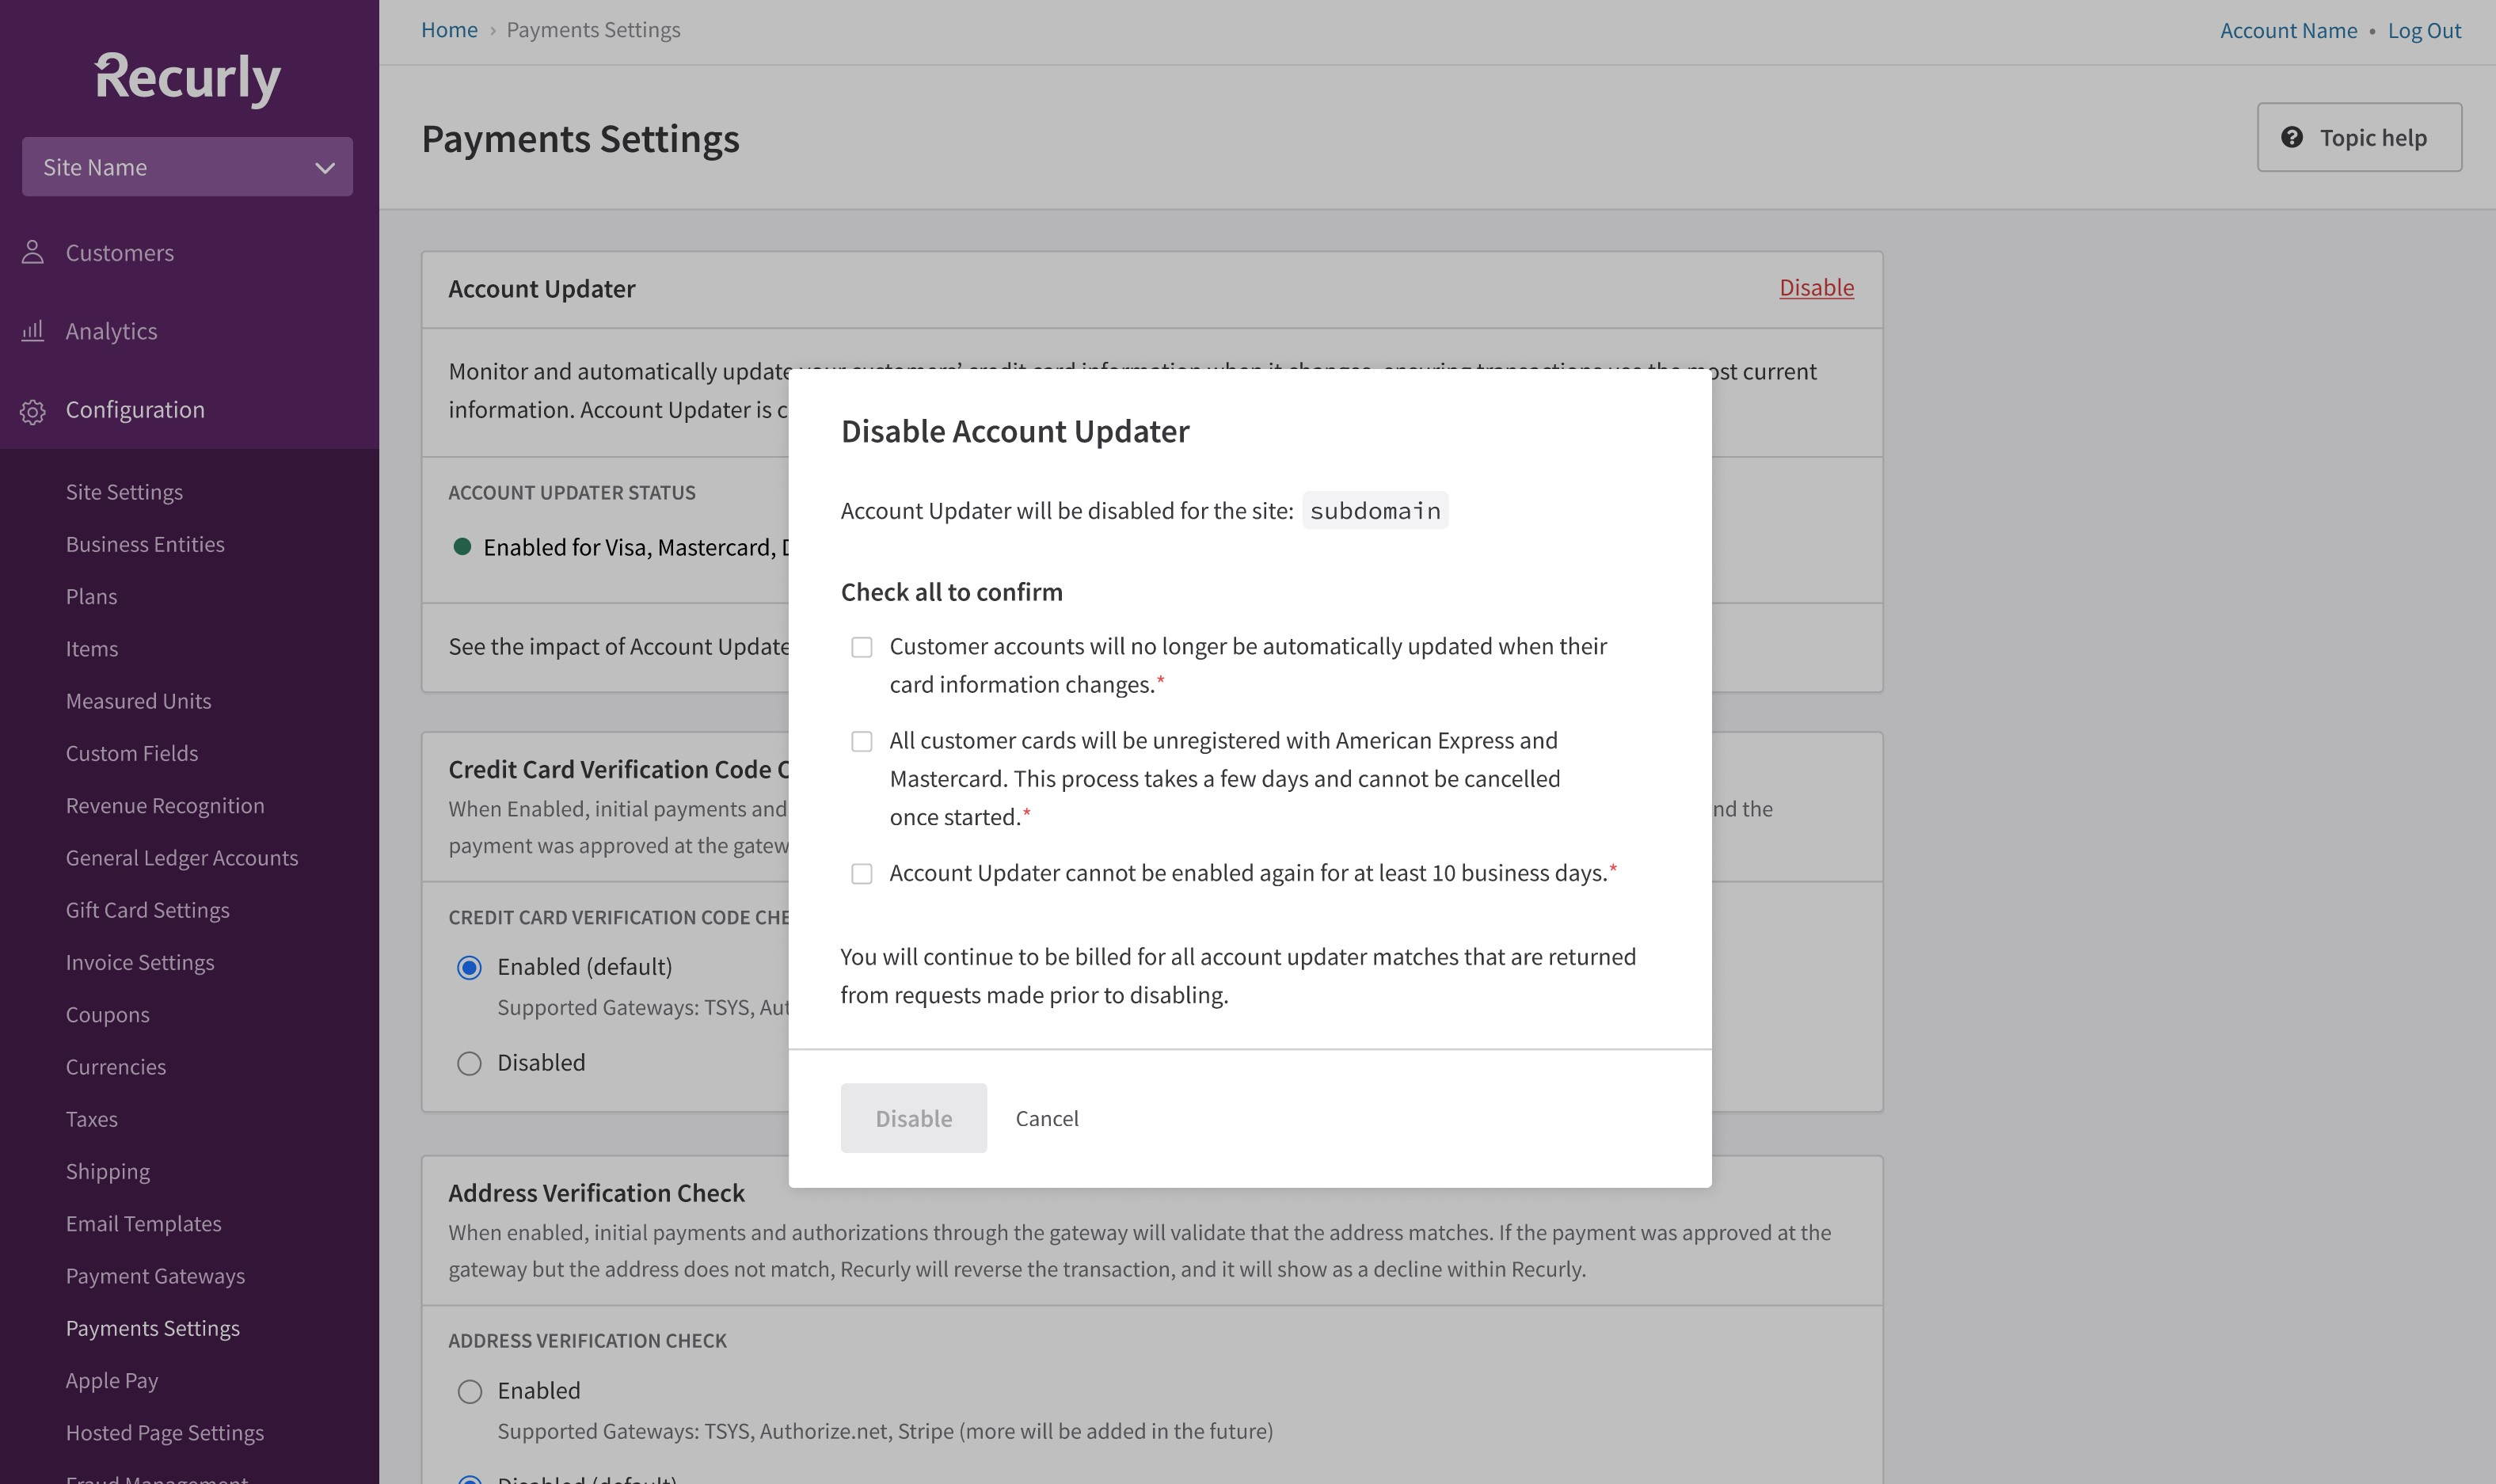The width and height of the screenshot is (2496, 1484).
Task: Open Payment Gateways in the sidebar
Action: point(155,1276)
